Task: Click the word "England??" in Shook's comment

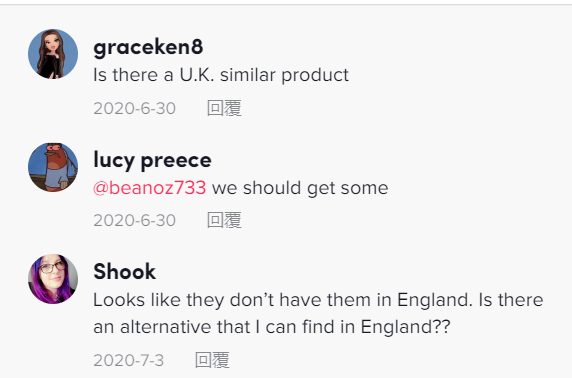Action: 405,327
